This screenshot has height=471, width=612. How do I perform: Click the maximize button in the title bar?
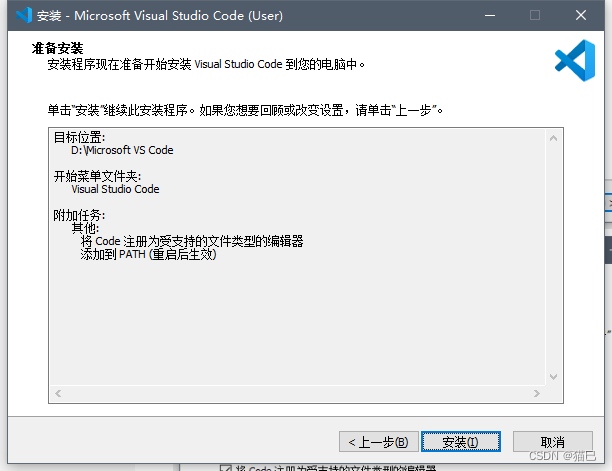tap(535, 15)
